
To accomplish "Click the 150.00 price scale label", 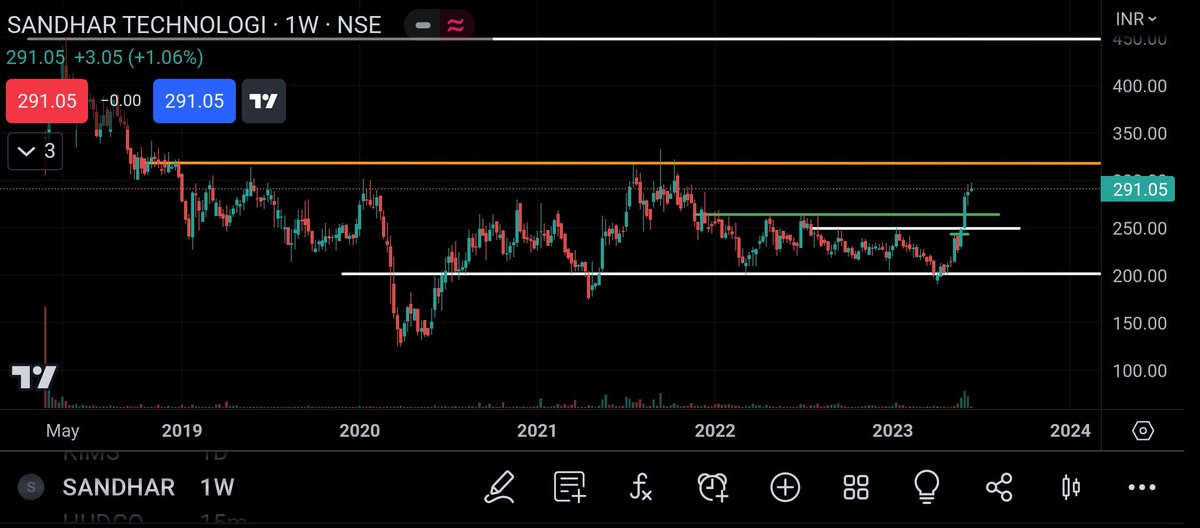I will pyautogui.click(x=1141, y=323).
